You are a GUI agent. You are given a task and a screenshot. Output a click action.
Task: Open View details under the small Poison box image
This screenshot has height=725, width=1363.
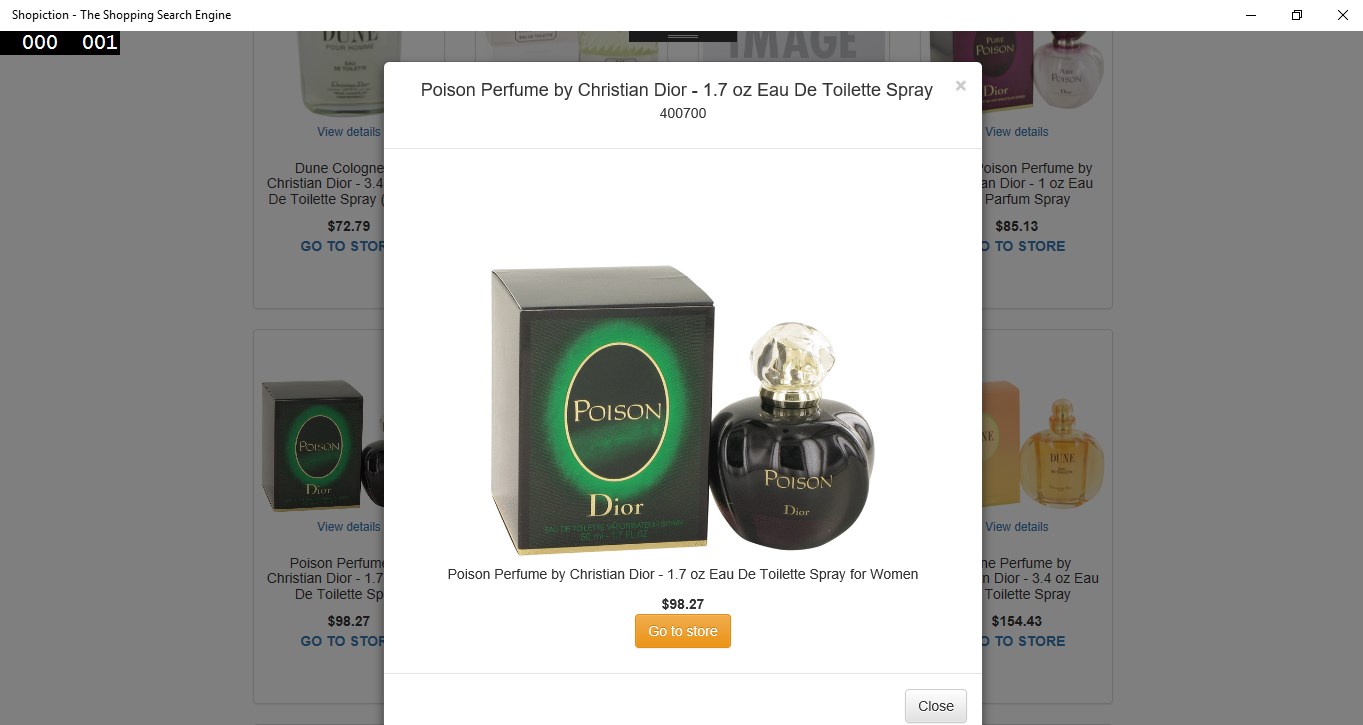[349, 527]
